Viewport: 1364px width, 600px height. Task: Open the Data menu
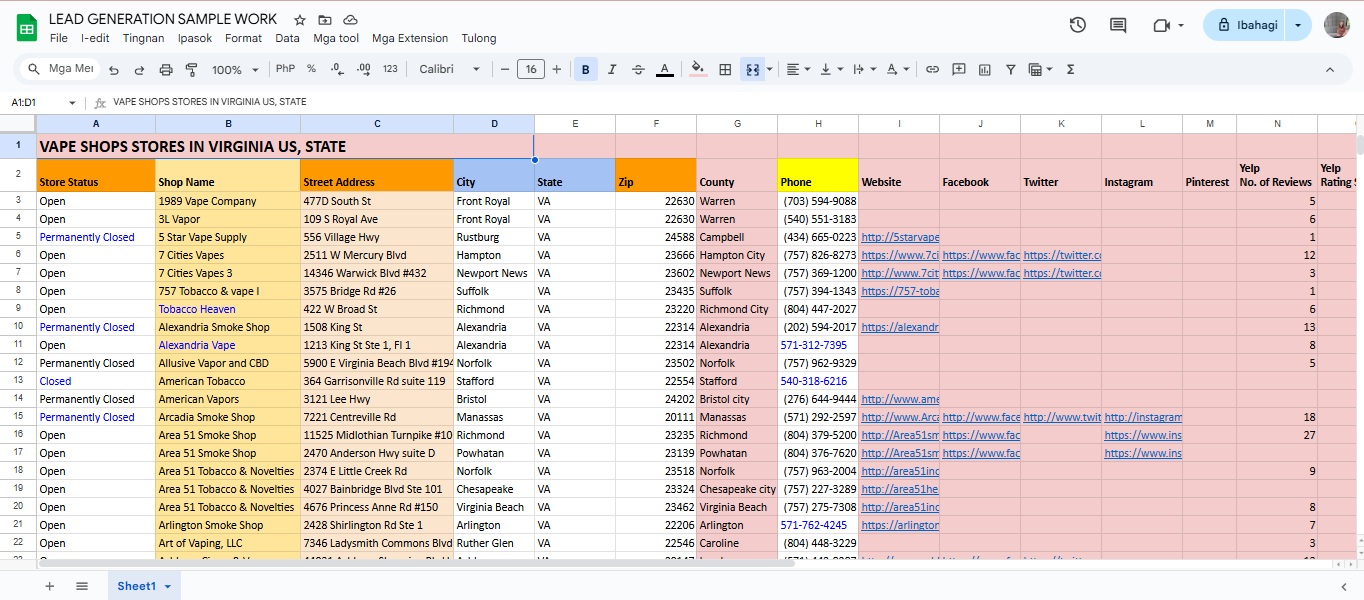coord(287,38)
